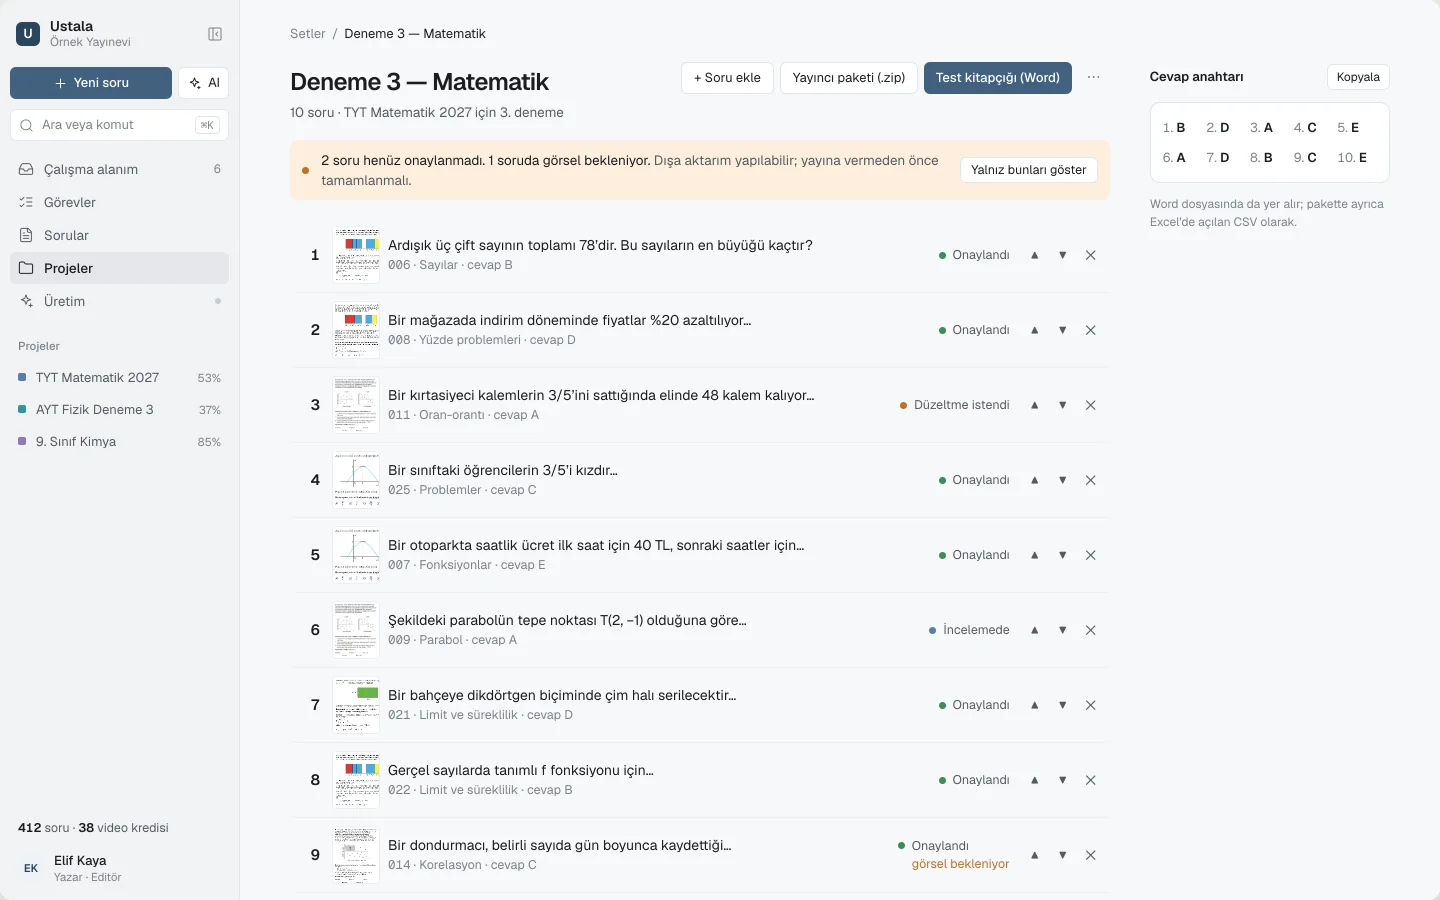The image size is (1440, 900).
Task: Click the görsel bekleniyor warning on question 9
Action: pos(960,864)
